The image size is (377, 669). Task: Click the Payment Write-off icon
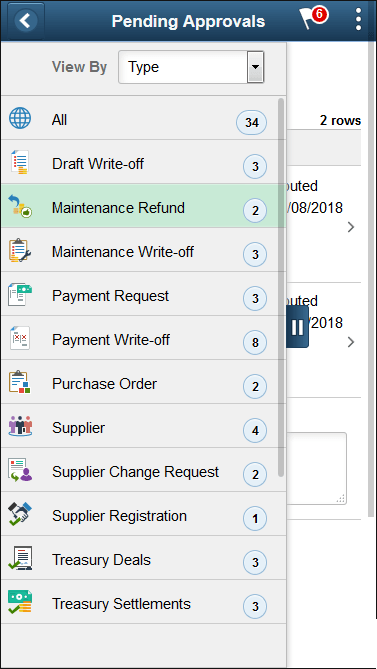pos(20,338)
